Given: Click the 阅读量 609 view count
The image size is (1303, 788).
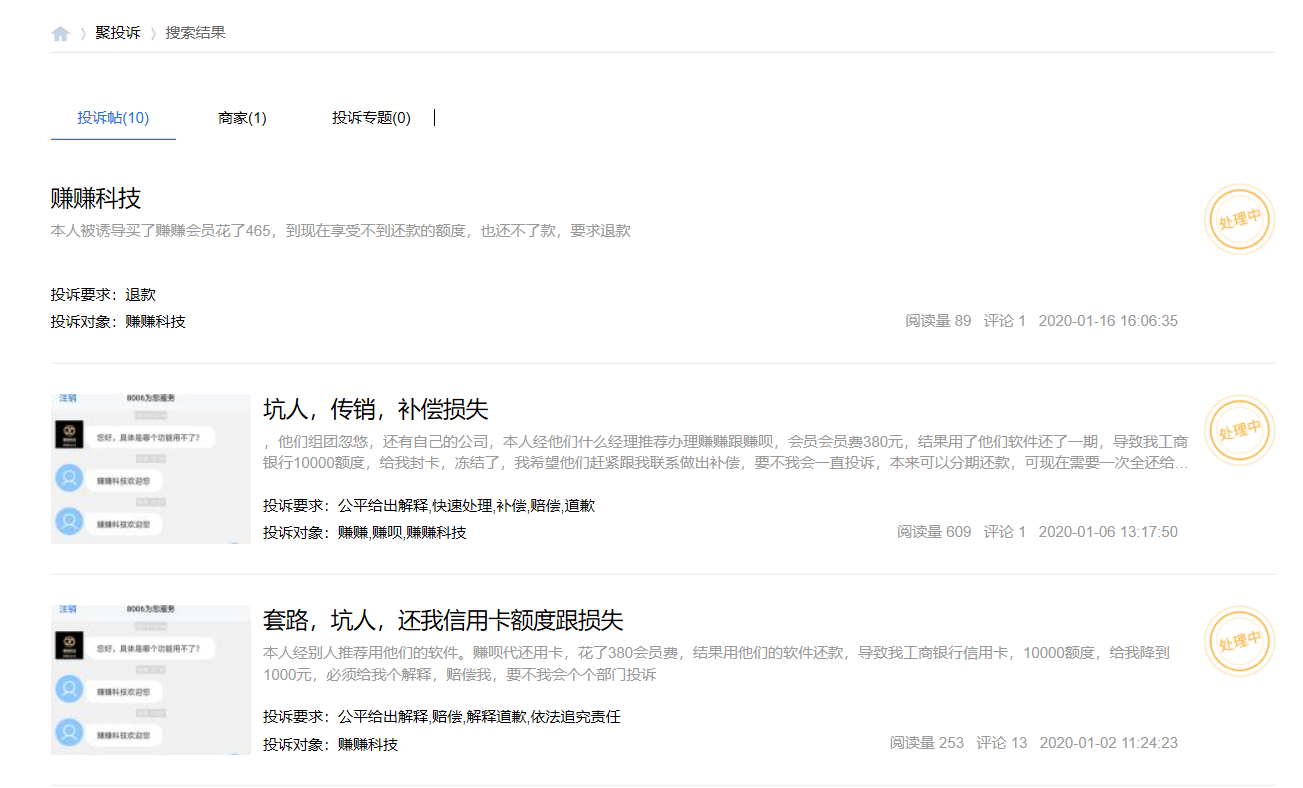Looking at the screenshot, I should [933, 532].
